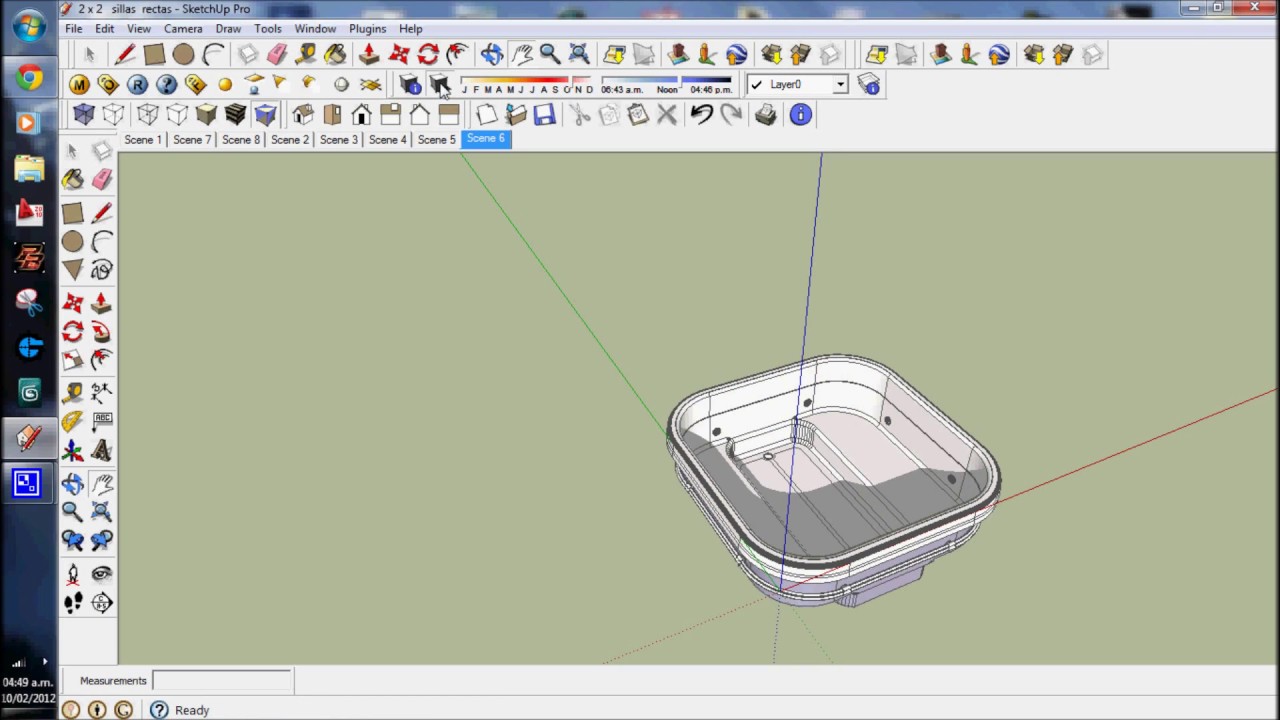Select the Paint Bucket tool
Image resolution: width=1280 pixels, height=720 pixels.
(x=73, y=178)
